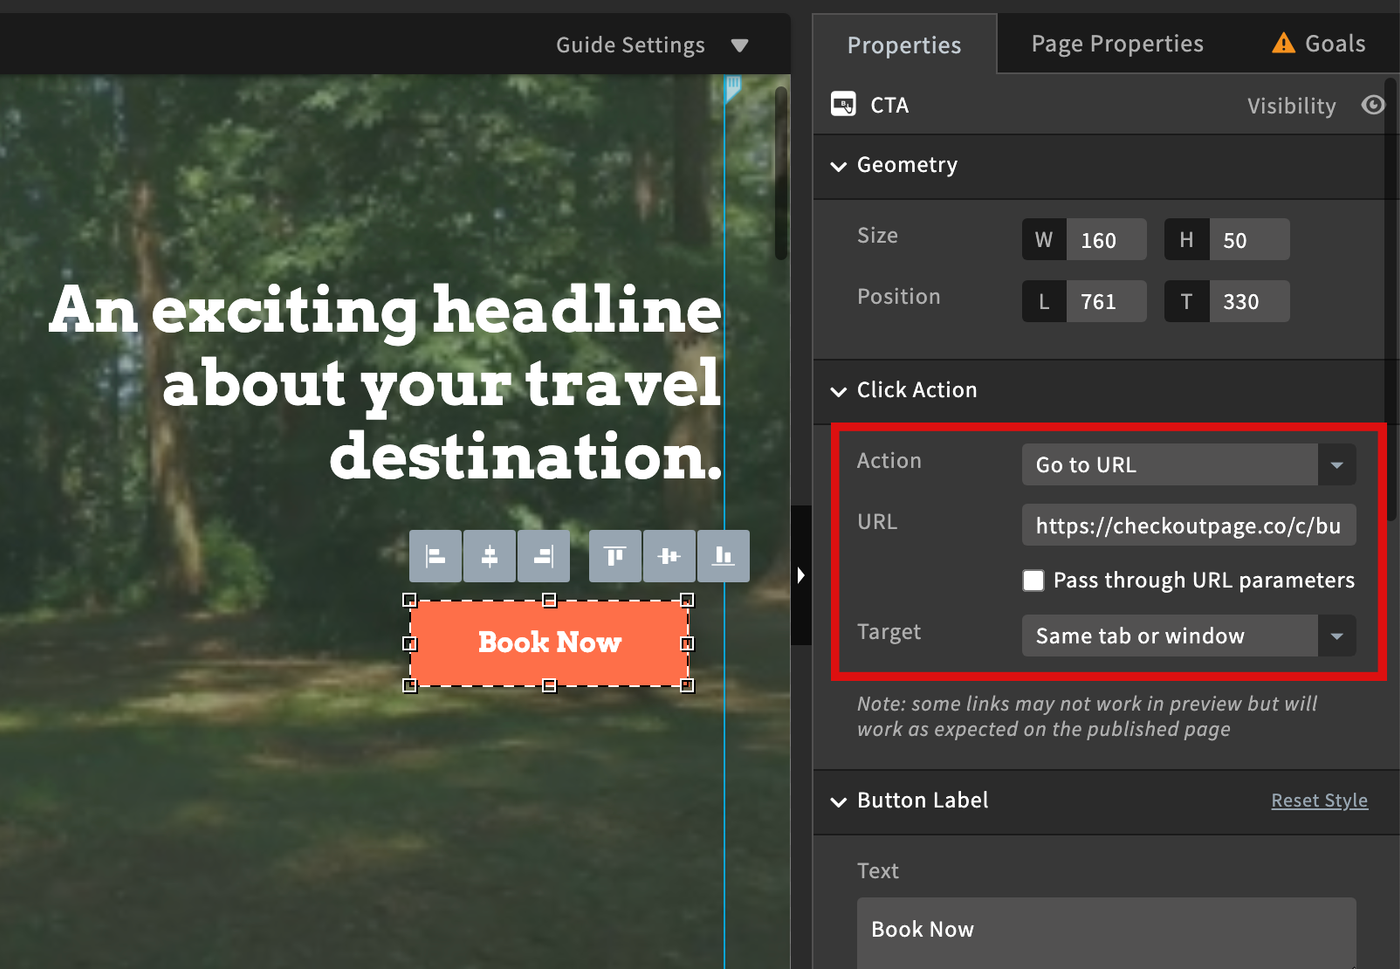The image size is (1400, 969).
Task: Click the URL field with checkoutpage link
Action: tap(1188, 525)
